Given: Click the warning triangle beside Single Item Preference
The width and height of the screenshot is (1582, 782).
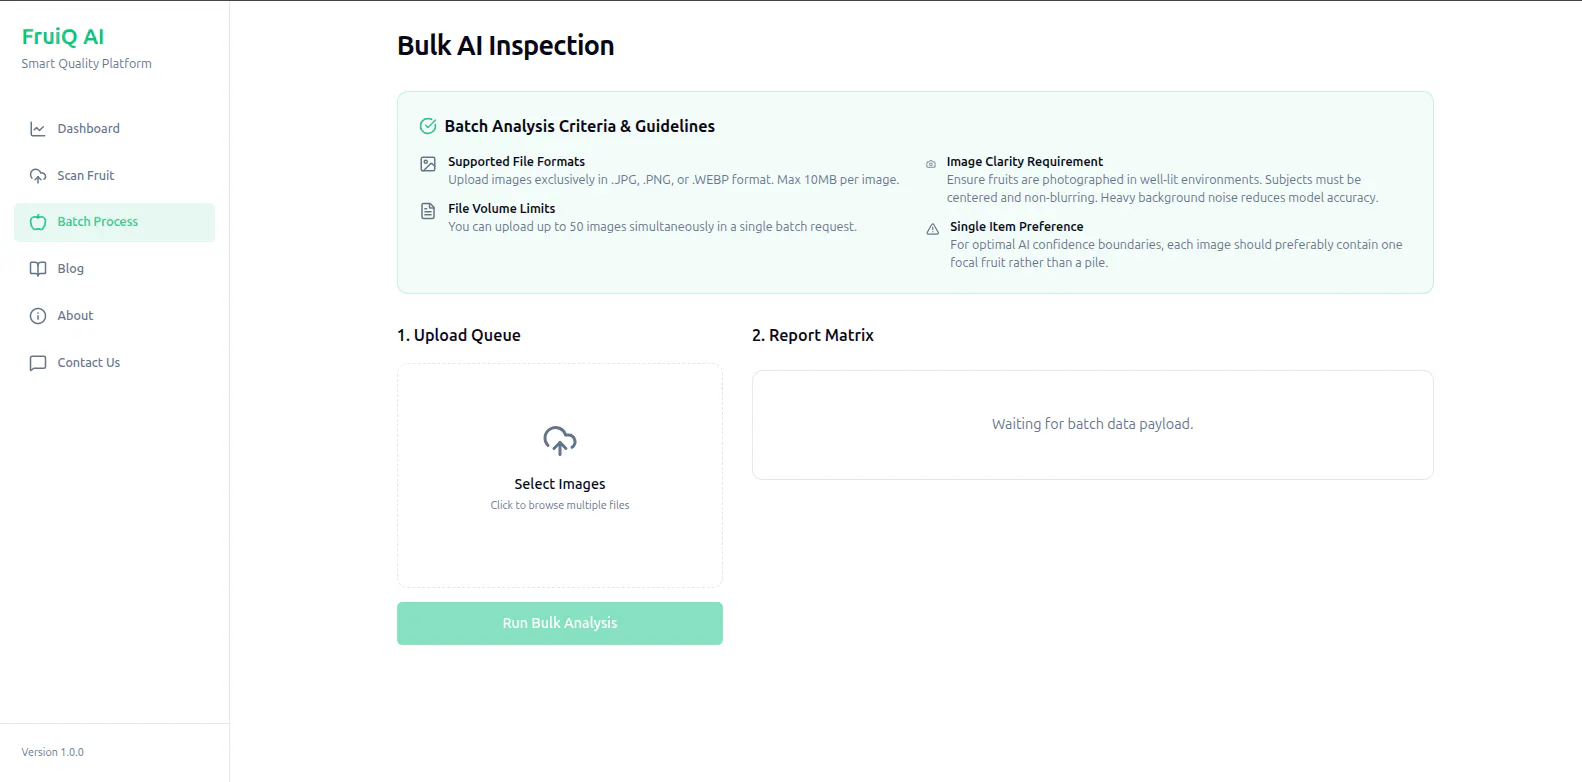Looking at the screenshot, I should click(x=932, y=229).
